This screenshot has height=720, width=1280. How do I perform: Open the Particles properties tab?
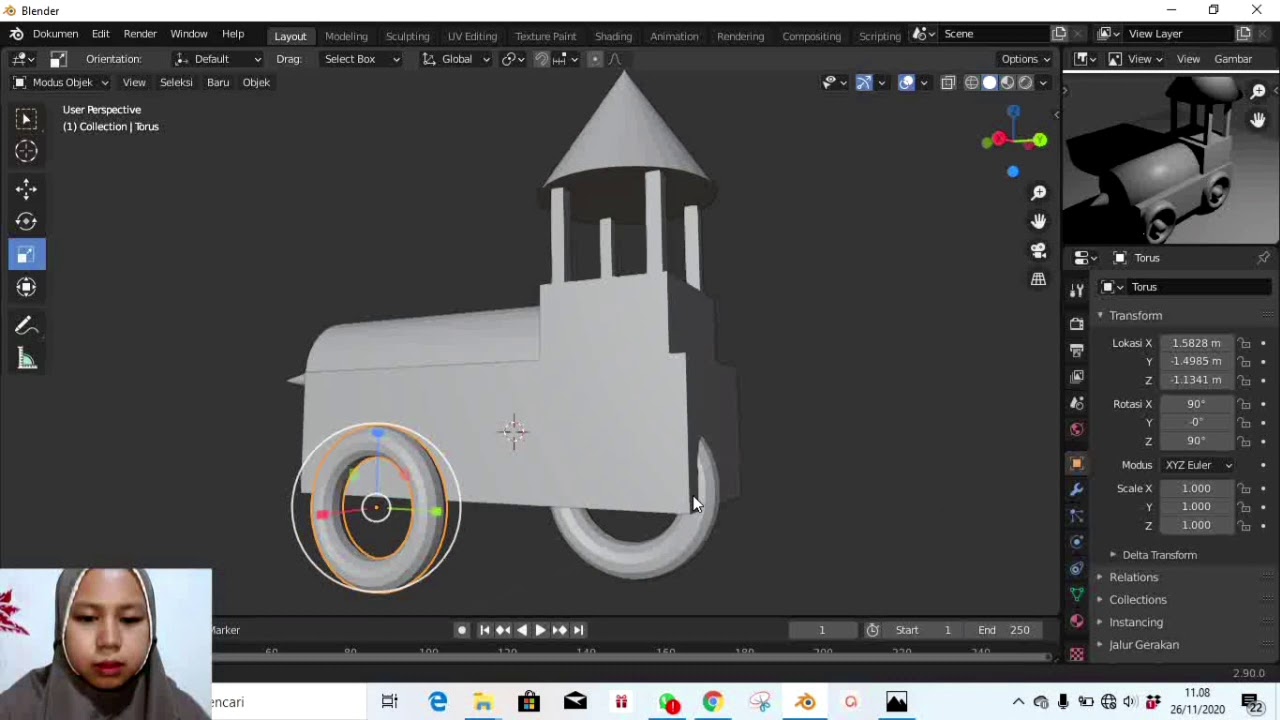(1077, 516)
